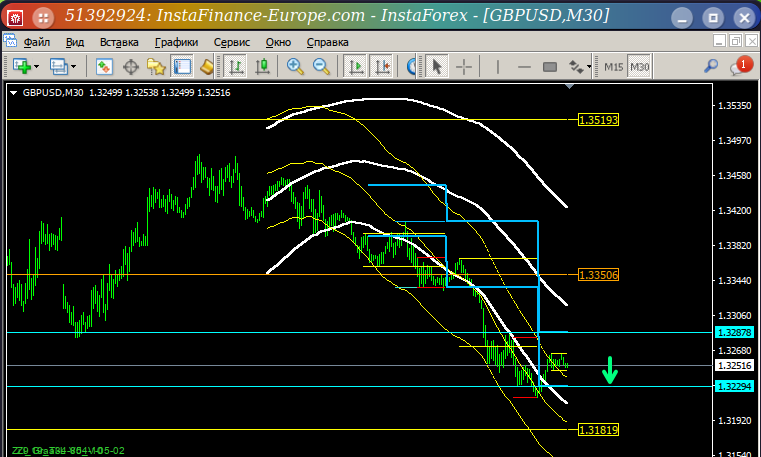Click the cyan 1.32878 price label

(735, 332)
